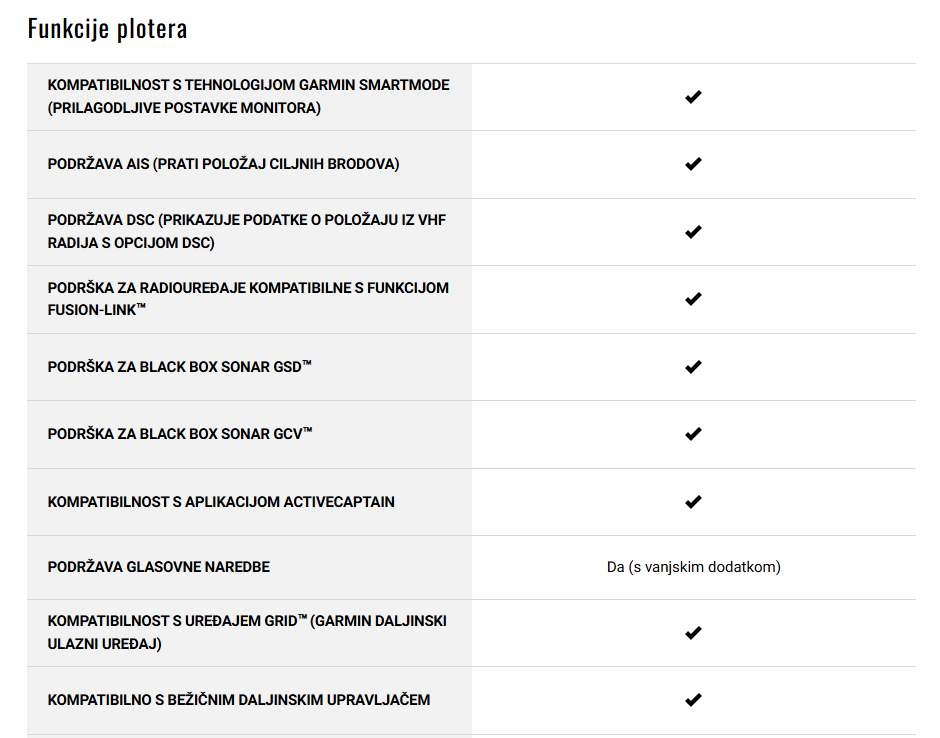Viewport: 940px width, 738px height.
Task: Click the checkmark for GRID device compatibility
Action: click(x=693, y=632)
